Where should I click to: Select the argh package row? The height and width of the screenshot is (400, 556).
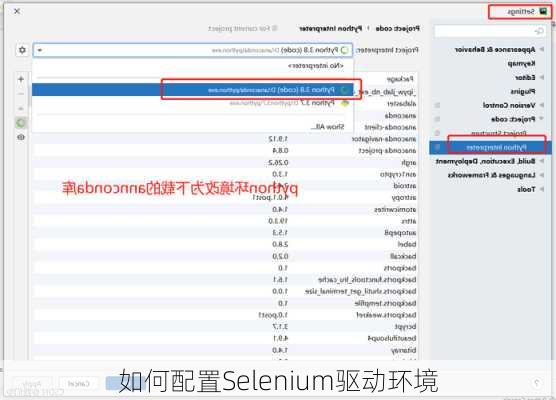tap(225, 162)
